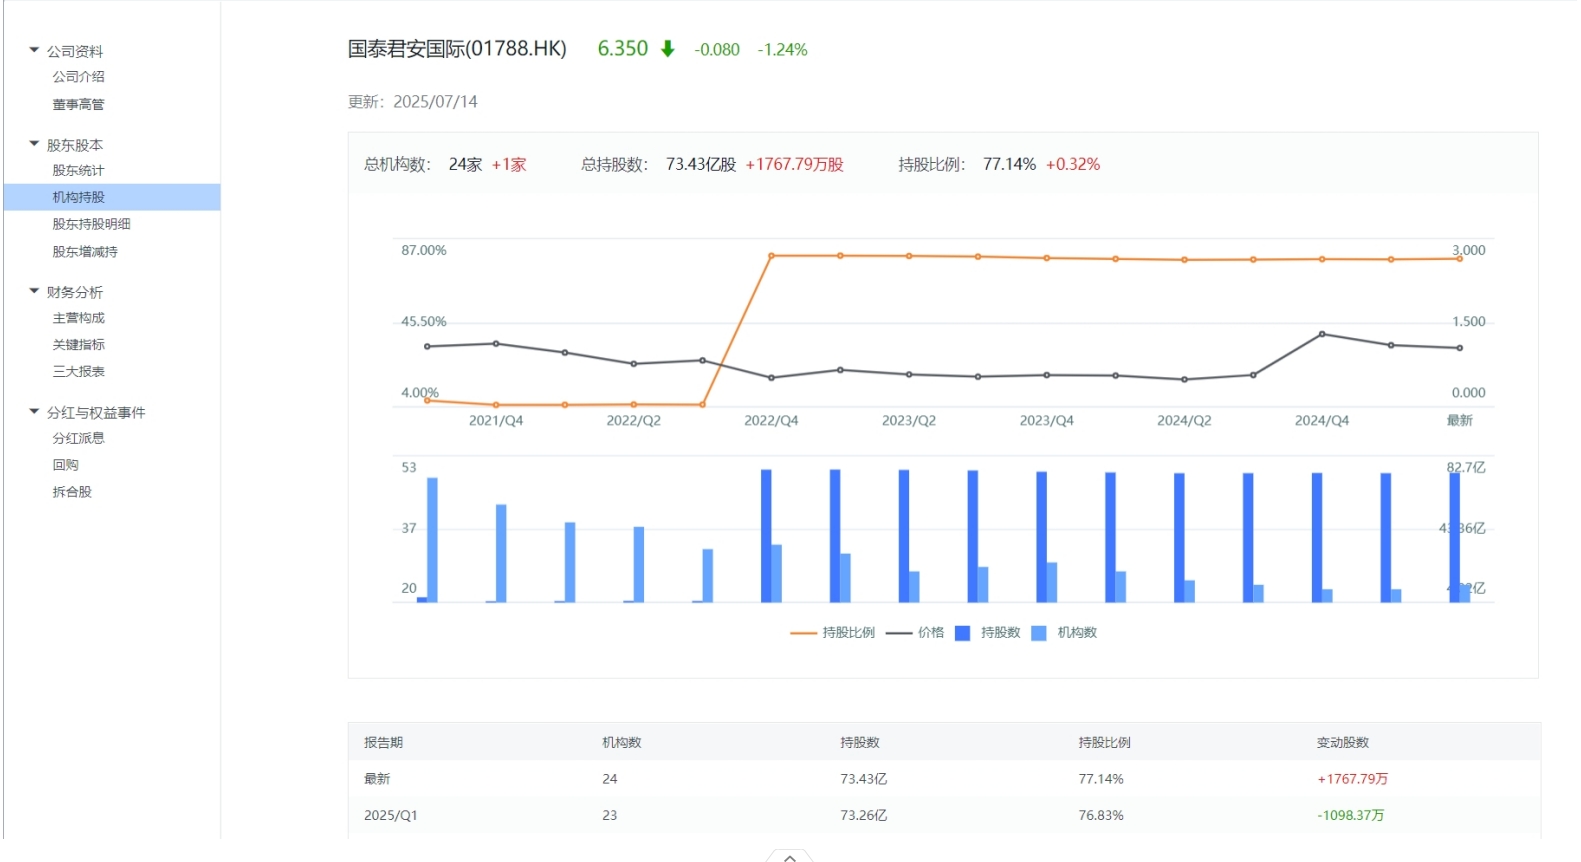This screenshot has width=1581, height=862.
Task: Click the 2025/Q1 row label
Action: (390, 816)
